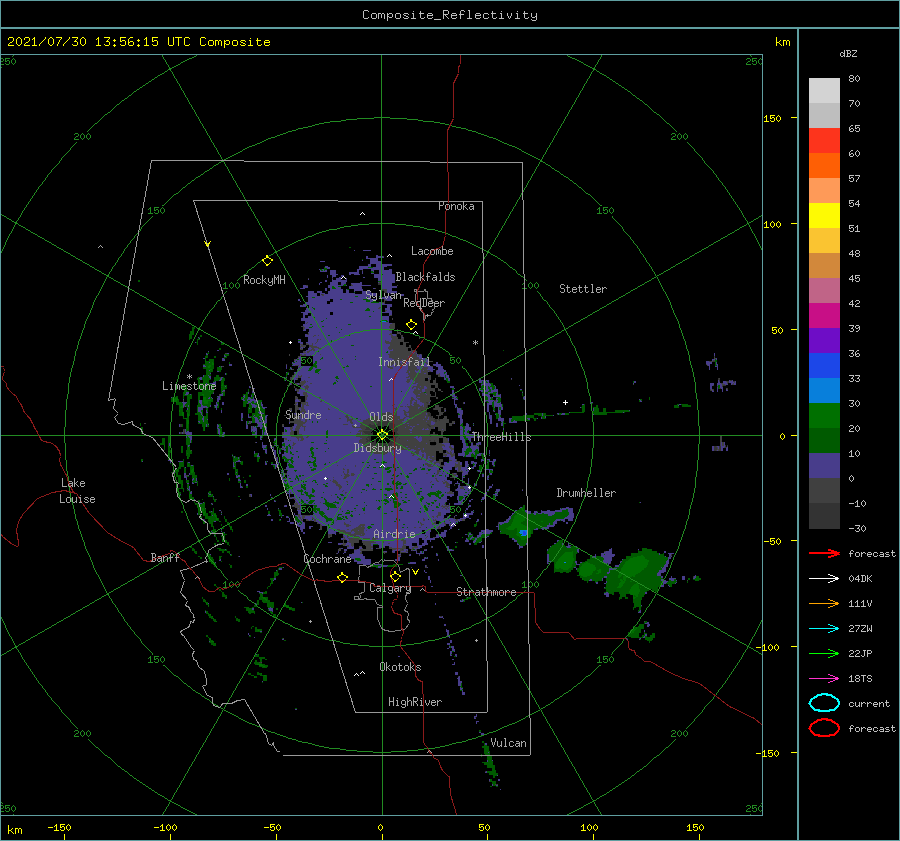Click the Drumheller city label
The width and height of the screenshot is (900, 841).
[586, 493]
